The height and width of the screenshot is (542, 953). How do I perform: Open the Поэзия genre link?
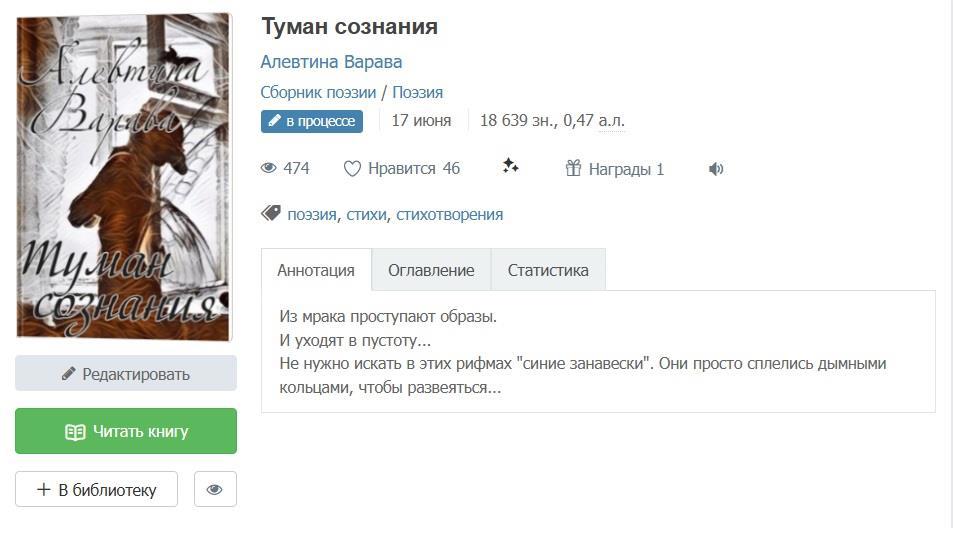(x=417, y=93)
